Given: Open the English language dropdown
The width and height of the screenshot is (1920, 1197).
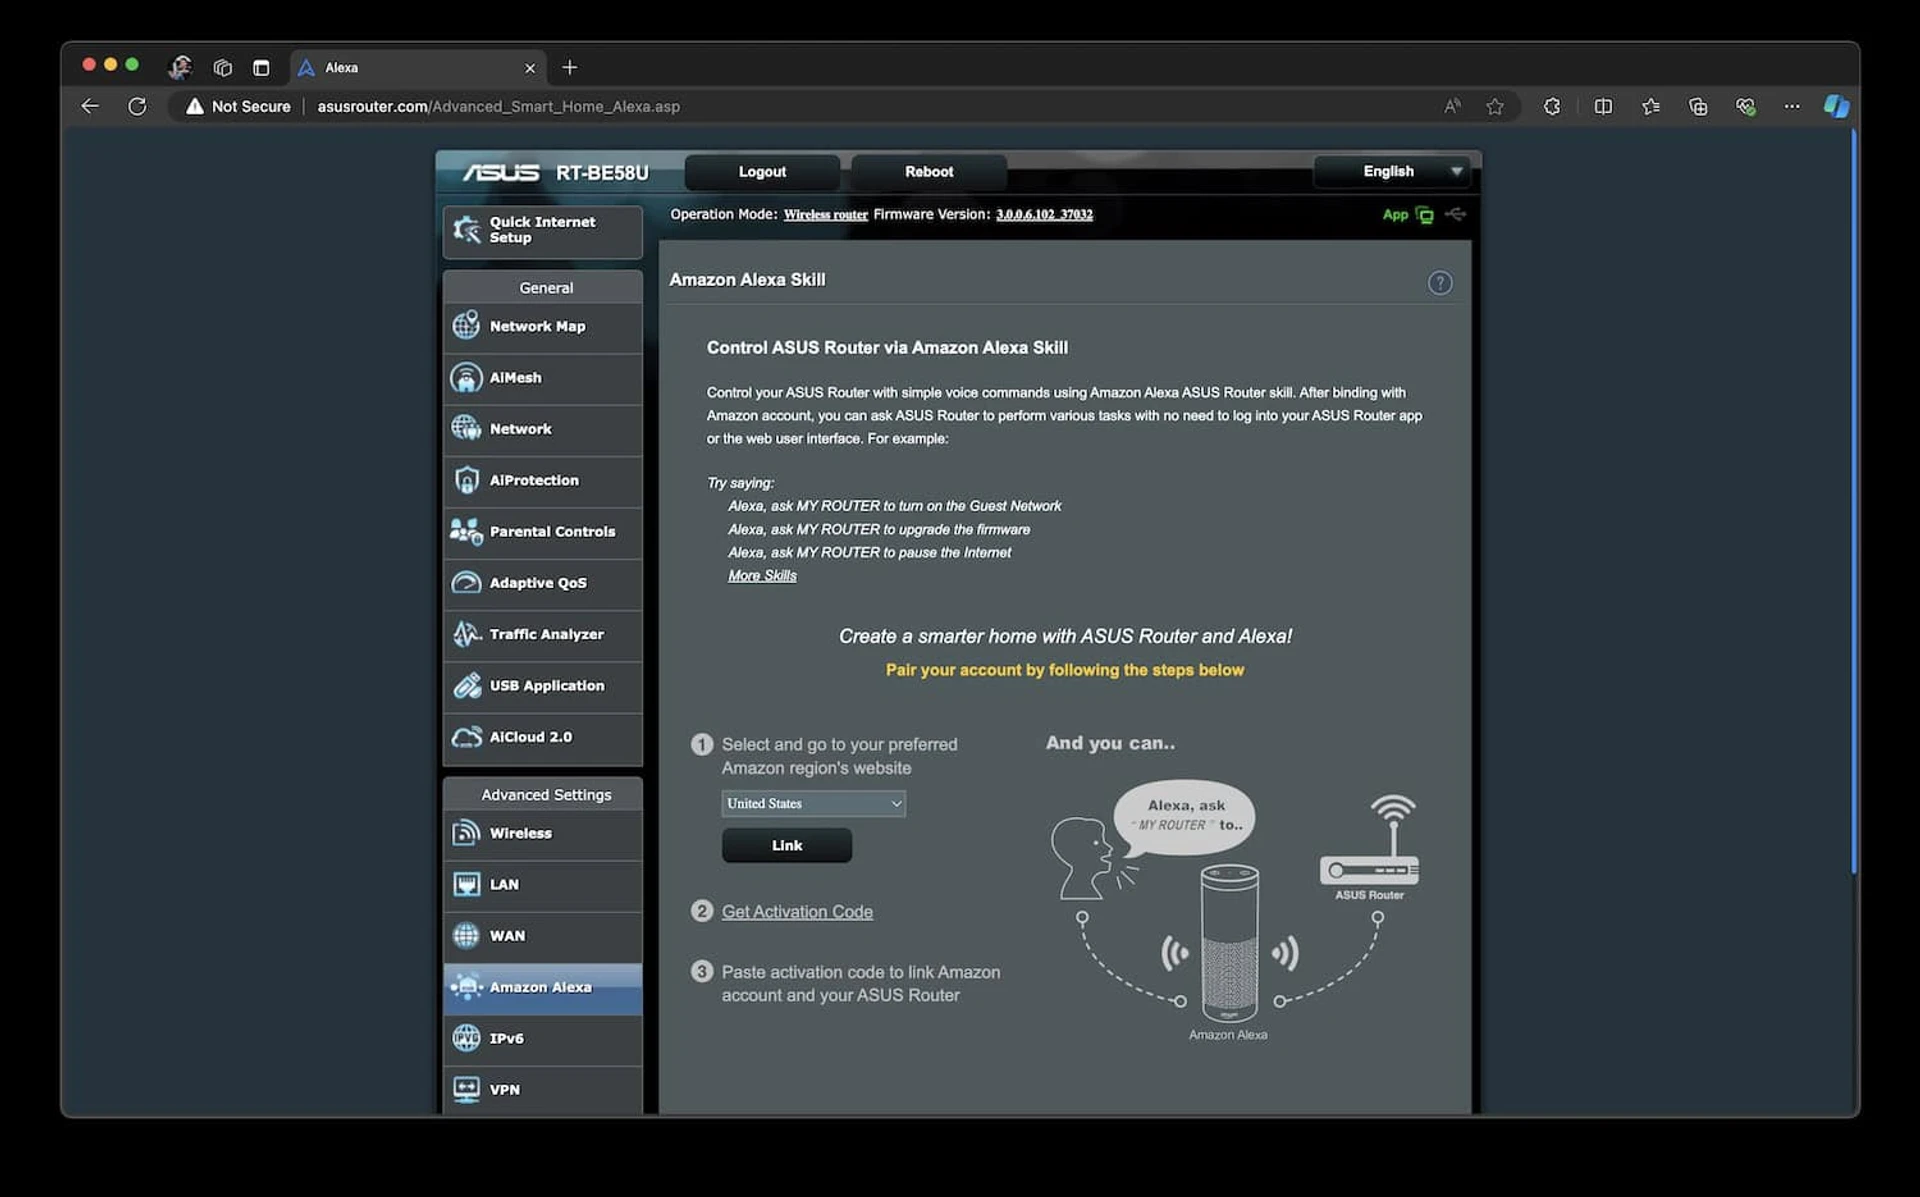Looking at the screenshot, I should [x=1392, y=171].
